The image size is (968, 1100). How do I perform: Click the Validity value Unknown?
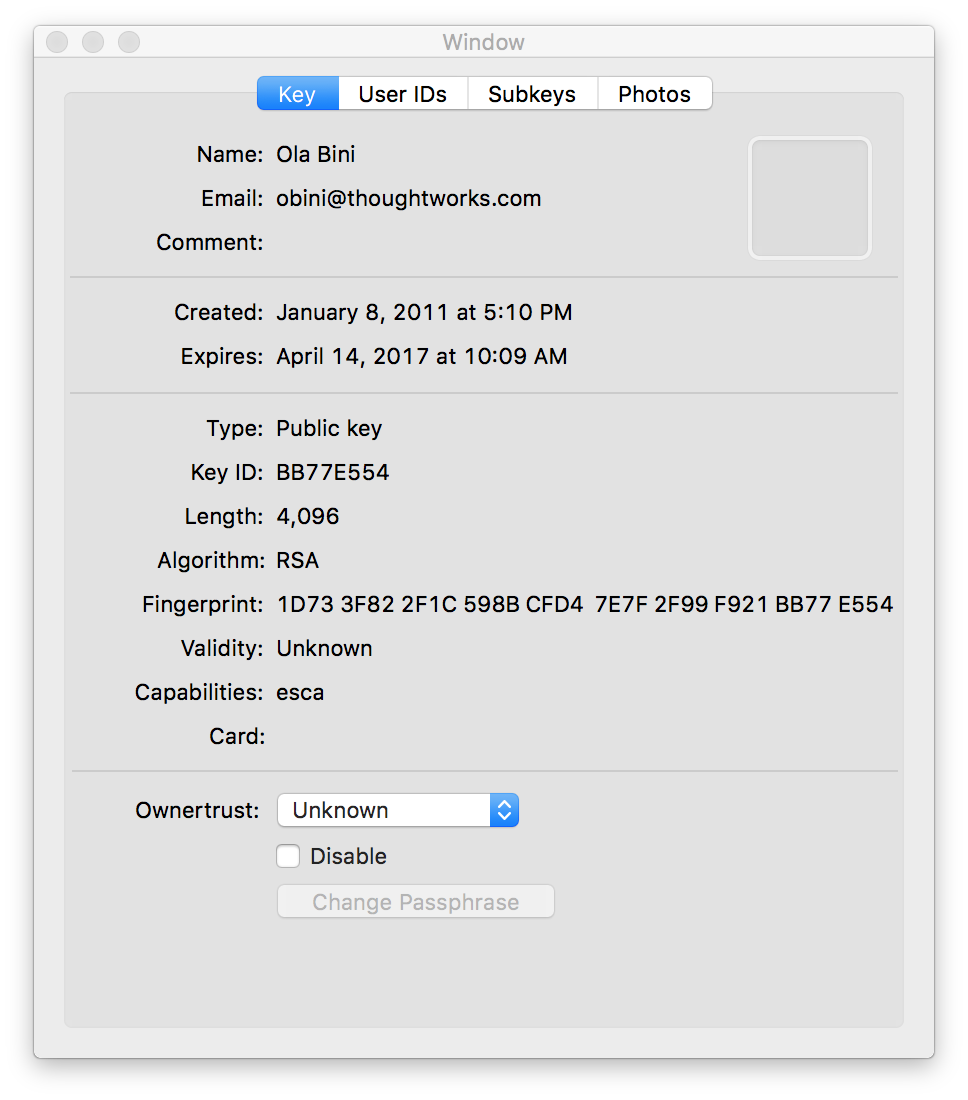click(x=324, y=649)
